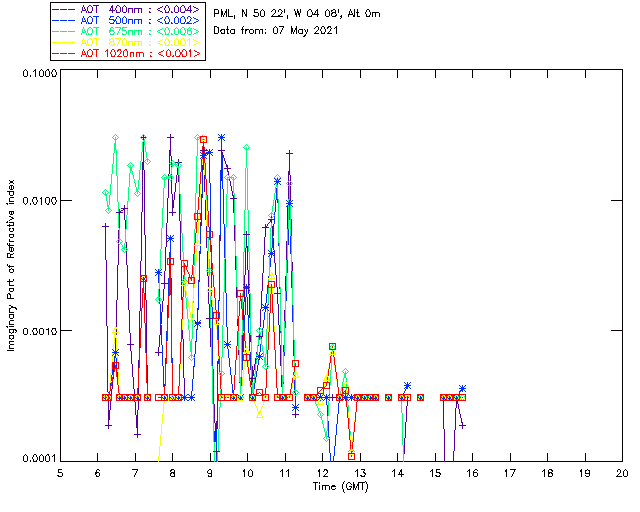
Task: Click the red square marker at the small peak after 12 GMT
Action: click(x=333, y=347)
